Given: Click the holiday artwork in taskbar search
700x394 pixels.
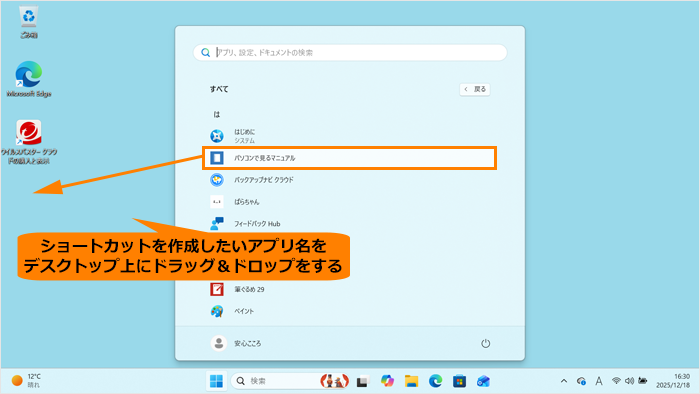Looking at the screenshot, I should tap(334, 381).
